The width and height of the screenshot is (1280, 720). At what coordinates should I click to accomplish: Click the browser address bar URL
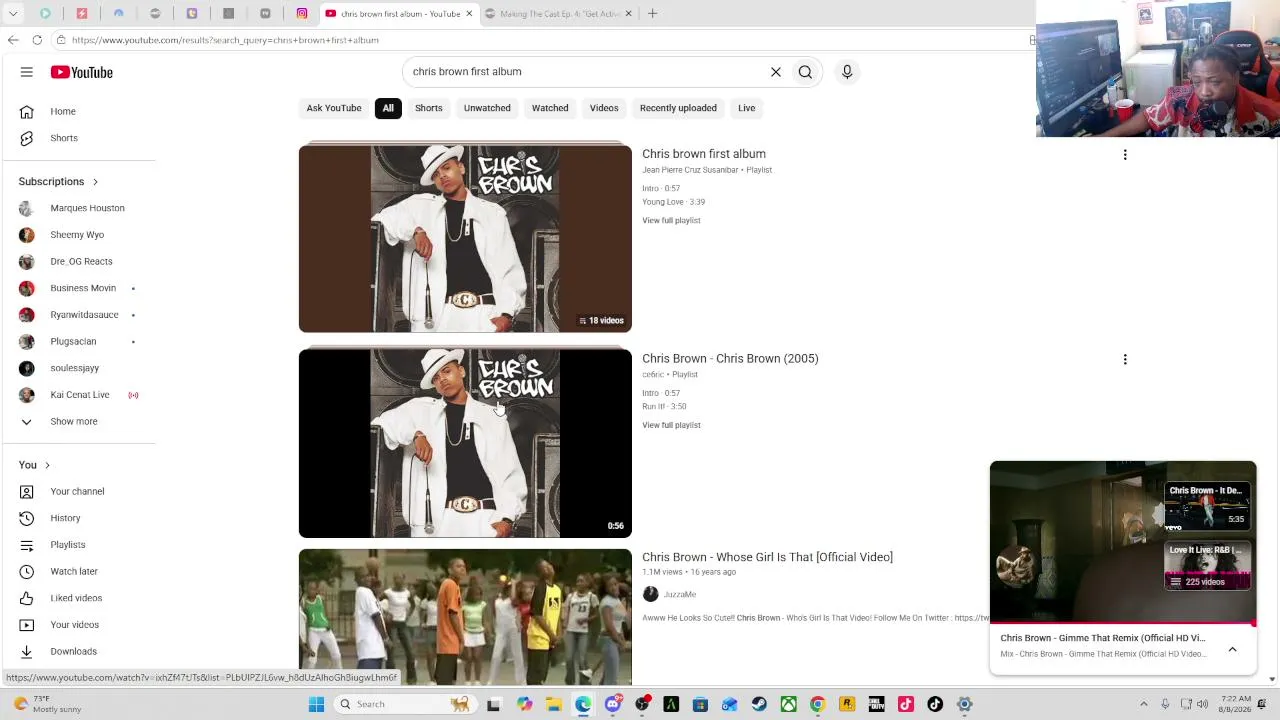225,40
